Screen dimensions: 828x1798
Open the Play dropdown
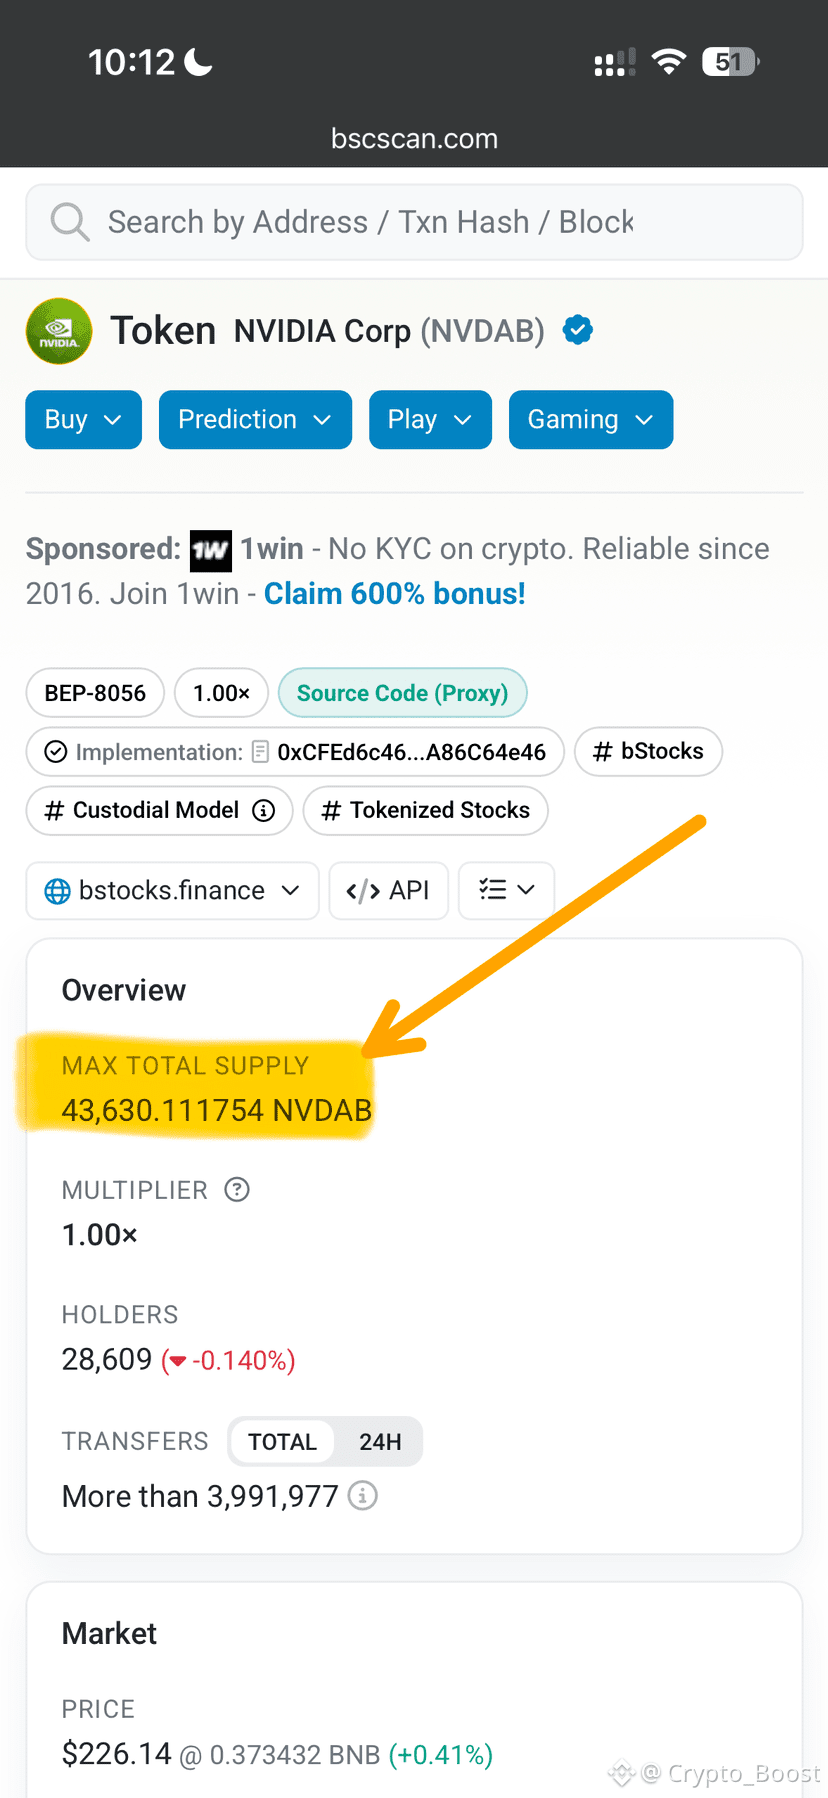430,420
